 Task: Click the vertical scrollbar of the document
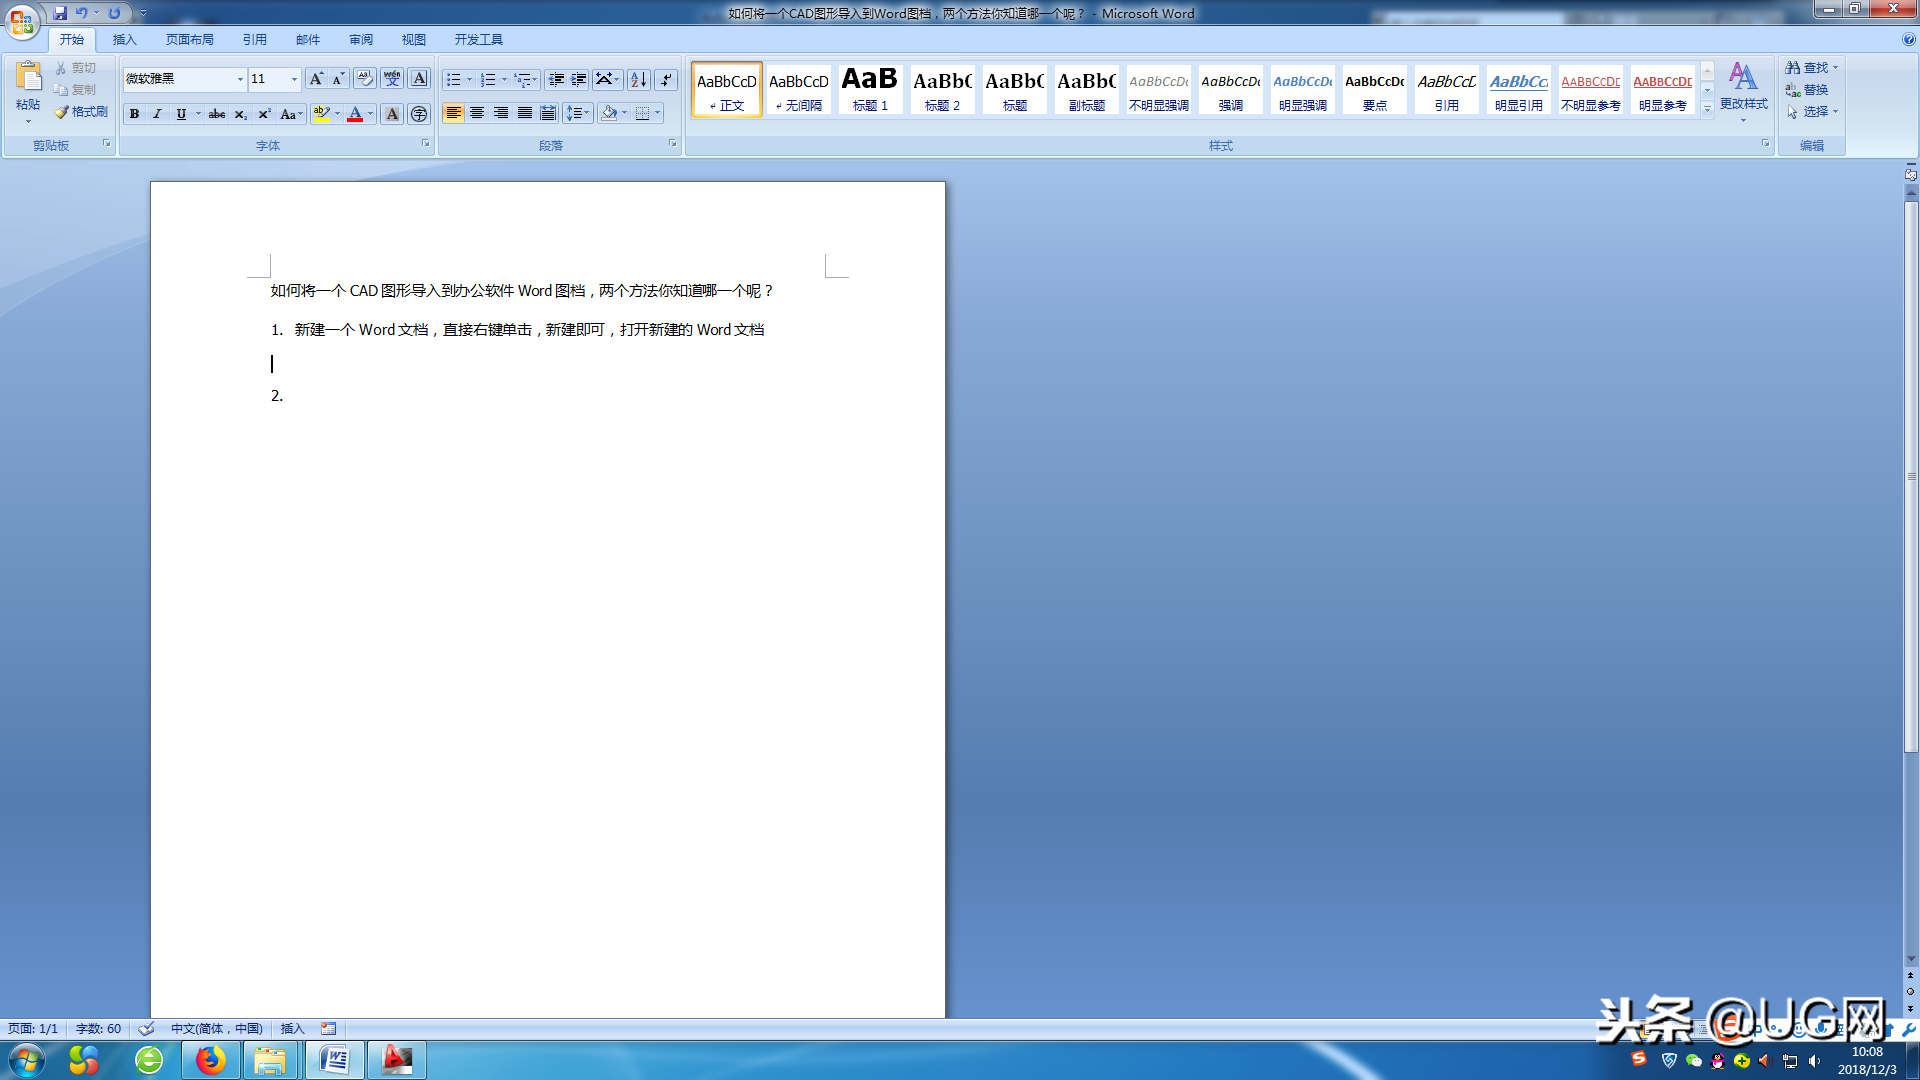pyautogui.click(x=1910, y=477)
